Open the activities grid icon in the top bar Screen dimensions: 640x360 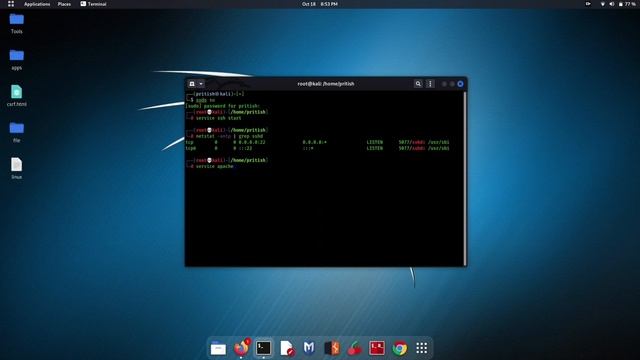click(11, 4)
